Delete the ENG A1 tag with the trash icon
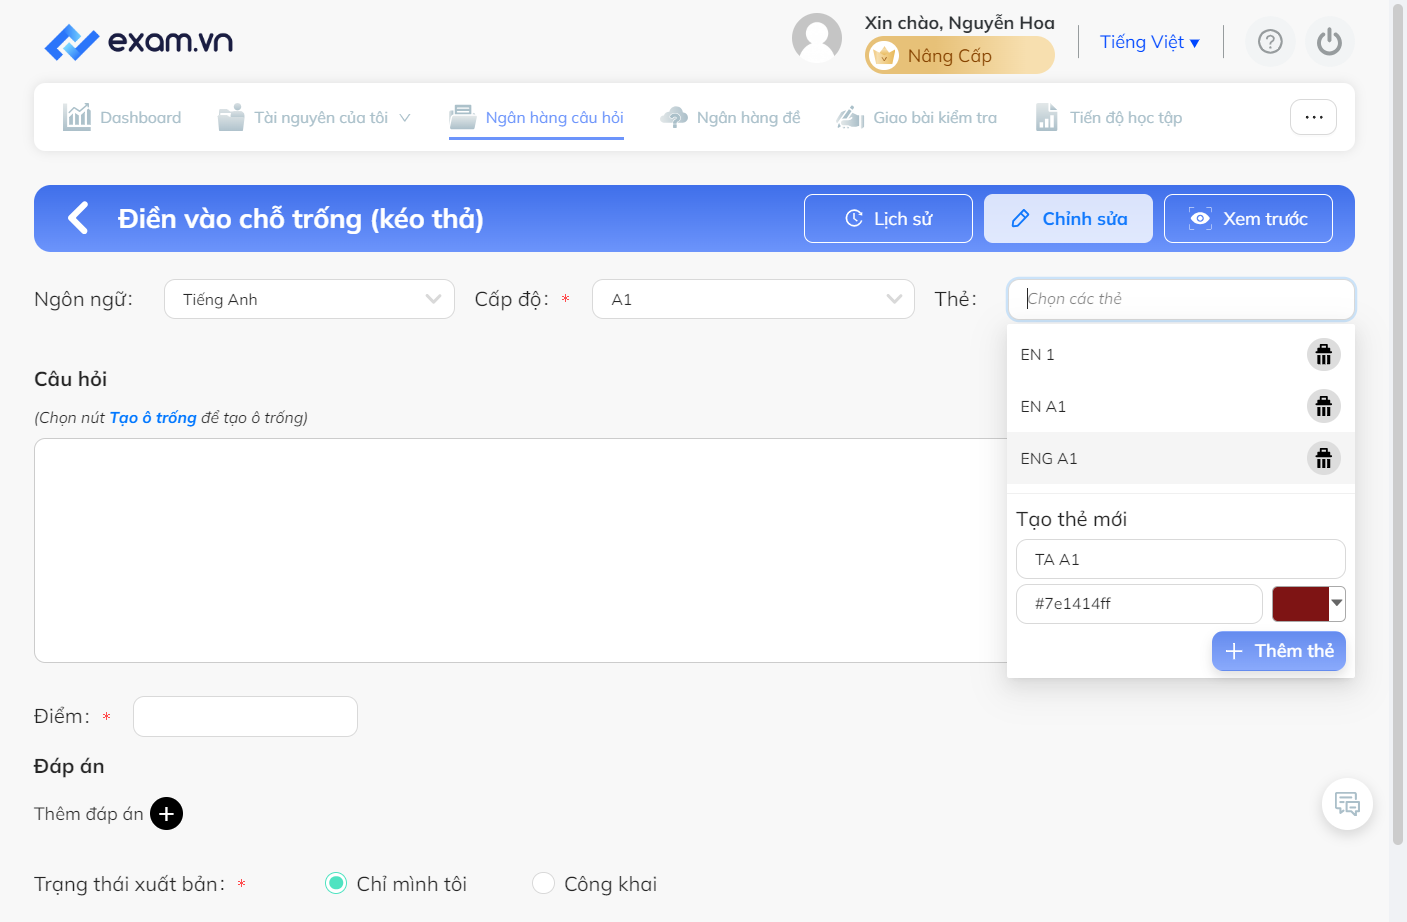The height and width of the screenshot is (922, 1407). pos(1323,458)
